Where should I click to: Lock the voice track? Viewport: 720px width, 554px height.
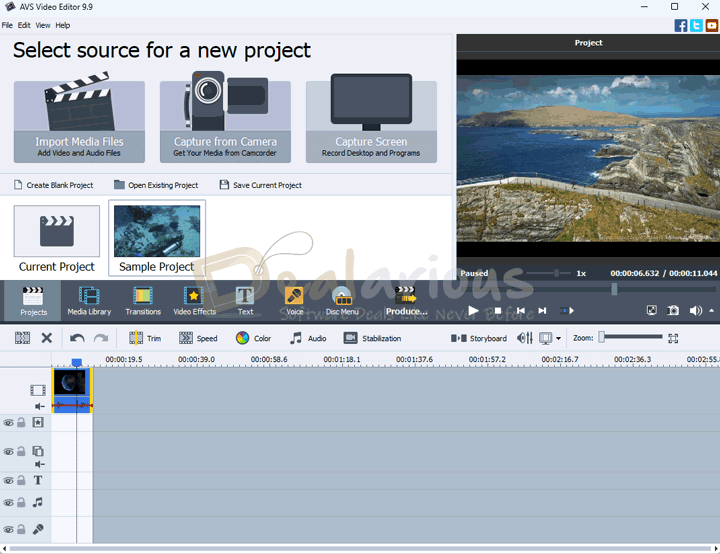point(21,529)
